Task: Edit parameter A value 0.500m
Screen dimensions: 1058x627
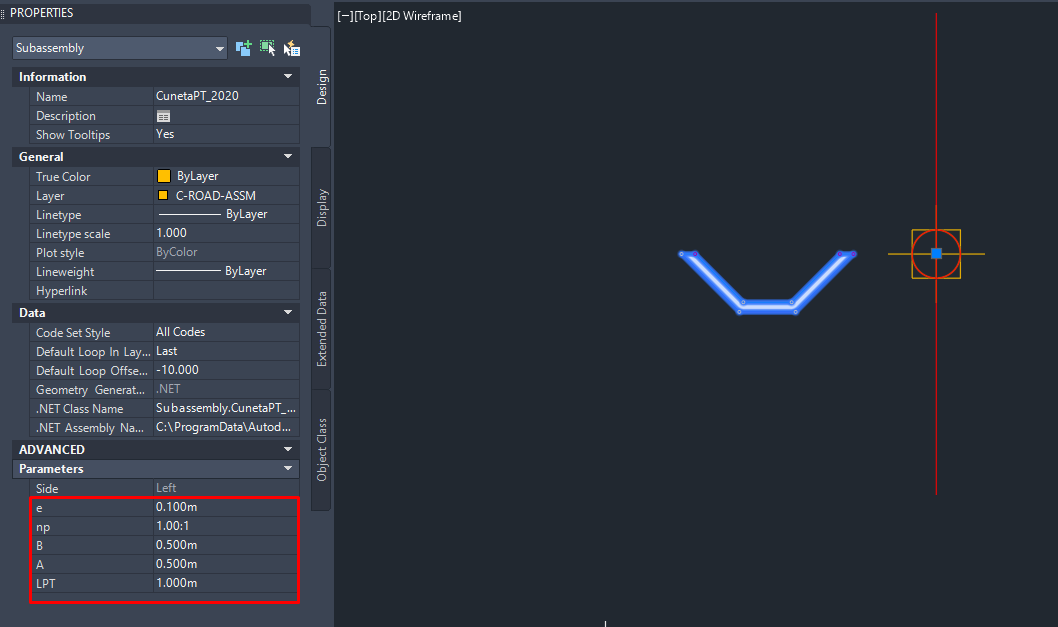Action: tap(226, 564)
